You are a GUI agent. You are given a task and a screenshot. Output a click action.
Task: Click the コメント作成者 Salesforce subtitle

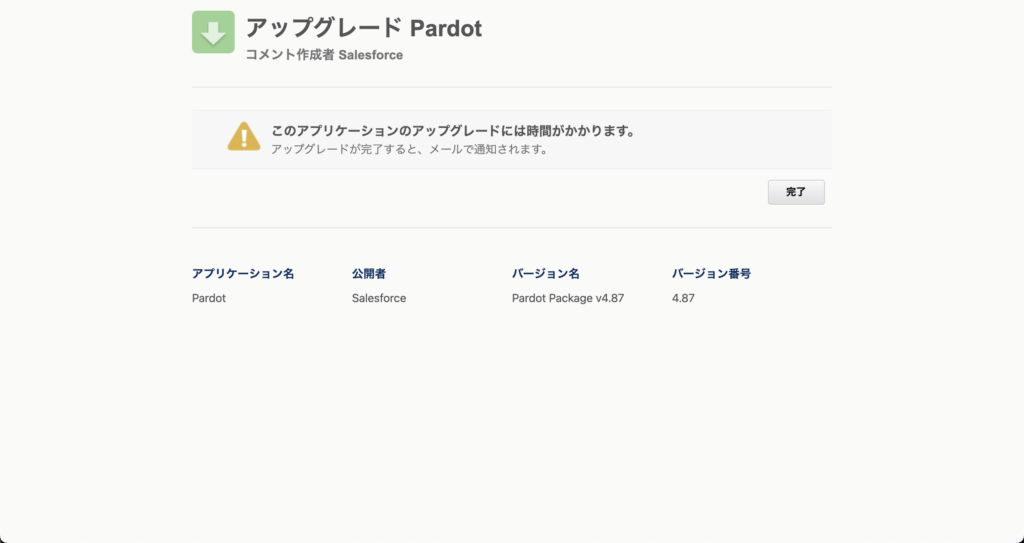[324, 55]
